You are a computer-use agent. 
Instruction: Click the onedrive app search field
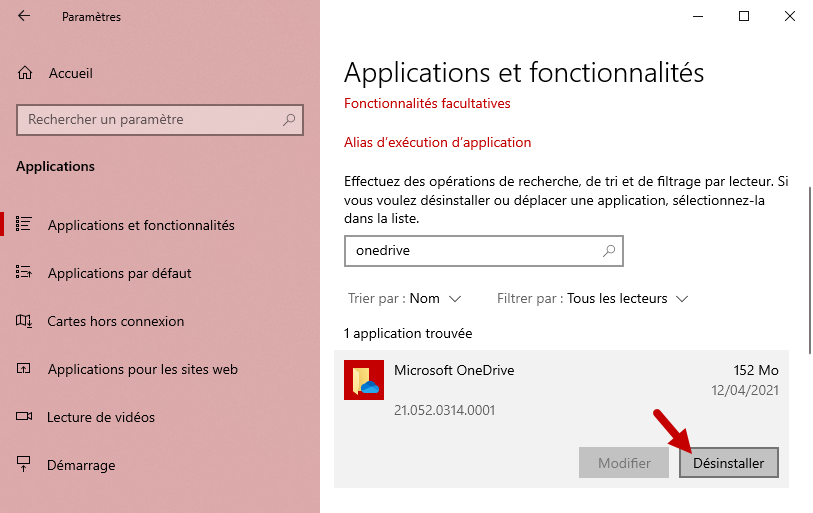484,251
